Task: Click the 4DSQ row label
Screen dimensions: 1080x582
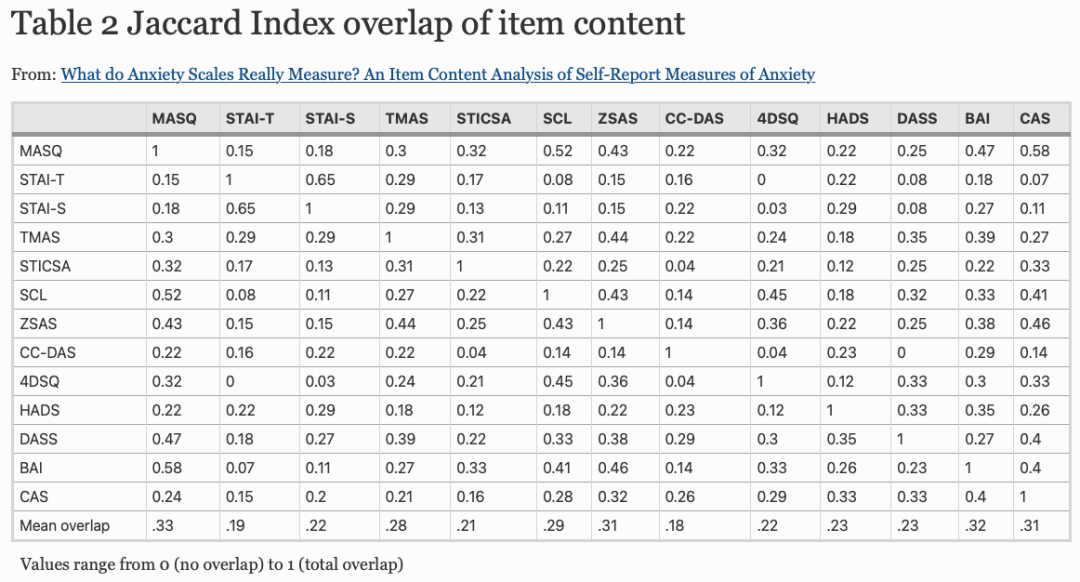Action: pyautogui.click(x=39, y=382)
